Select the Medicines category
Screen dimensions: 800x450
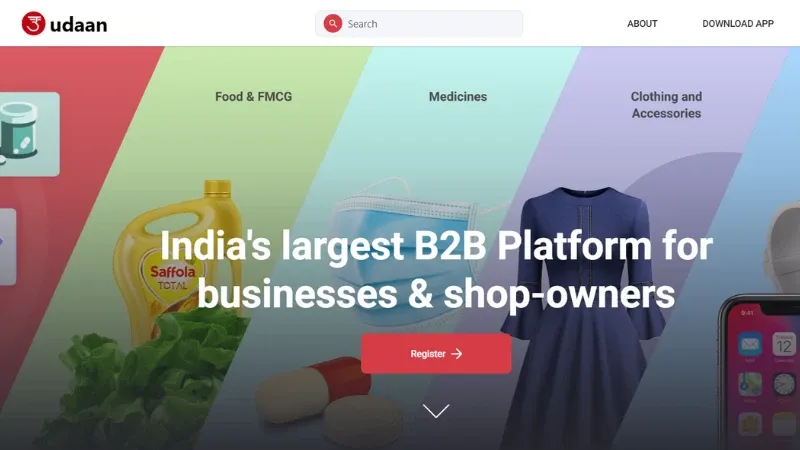458,96
